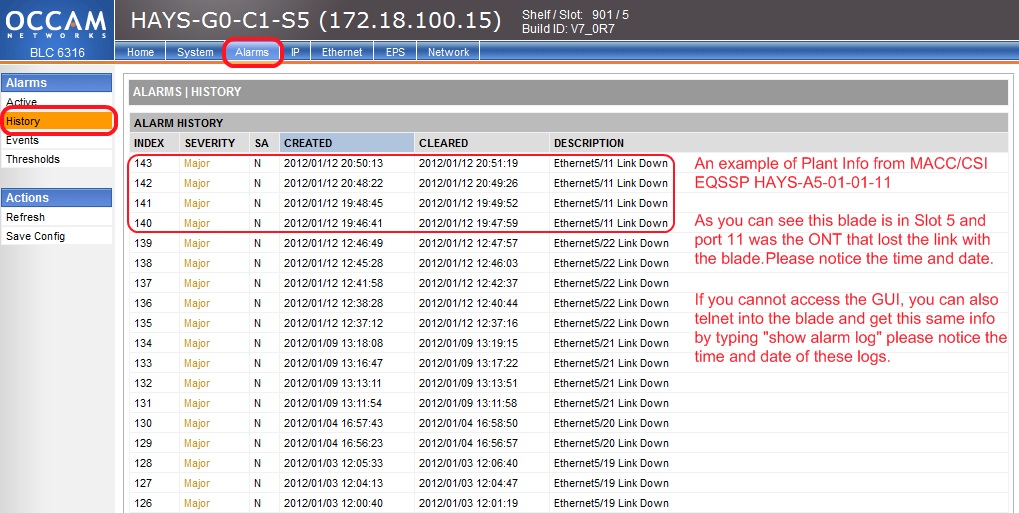Click Refresh under Actions
1019x513 pixels.
tap(25, 217)
